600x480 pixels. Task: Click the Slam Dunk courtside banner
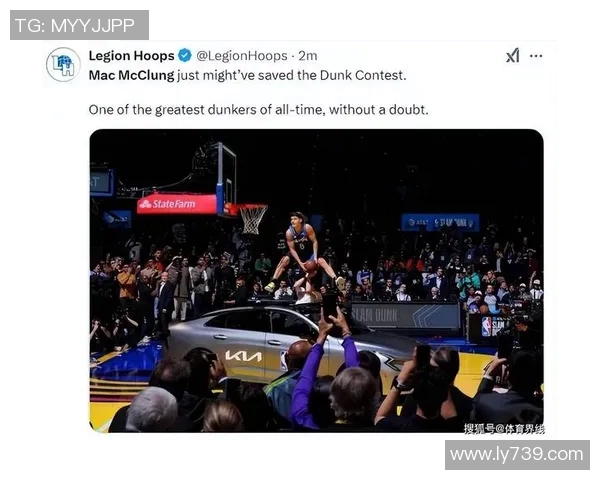pyautogui.click(x=406, y=315)
